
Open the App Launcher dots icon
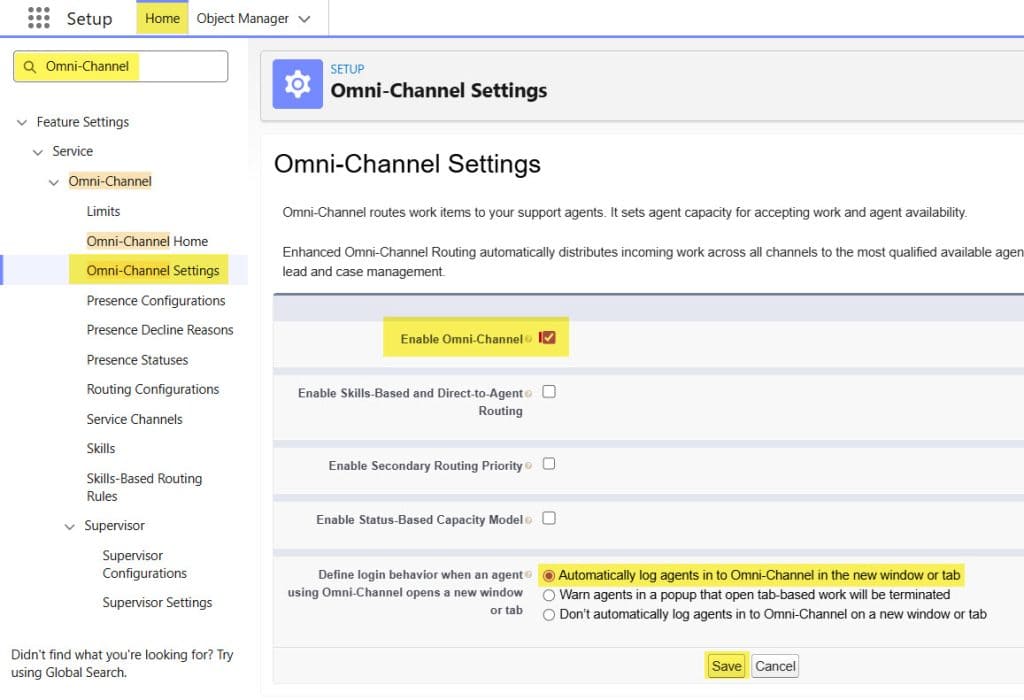pyautogui.click(x=39, y=18)
